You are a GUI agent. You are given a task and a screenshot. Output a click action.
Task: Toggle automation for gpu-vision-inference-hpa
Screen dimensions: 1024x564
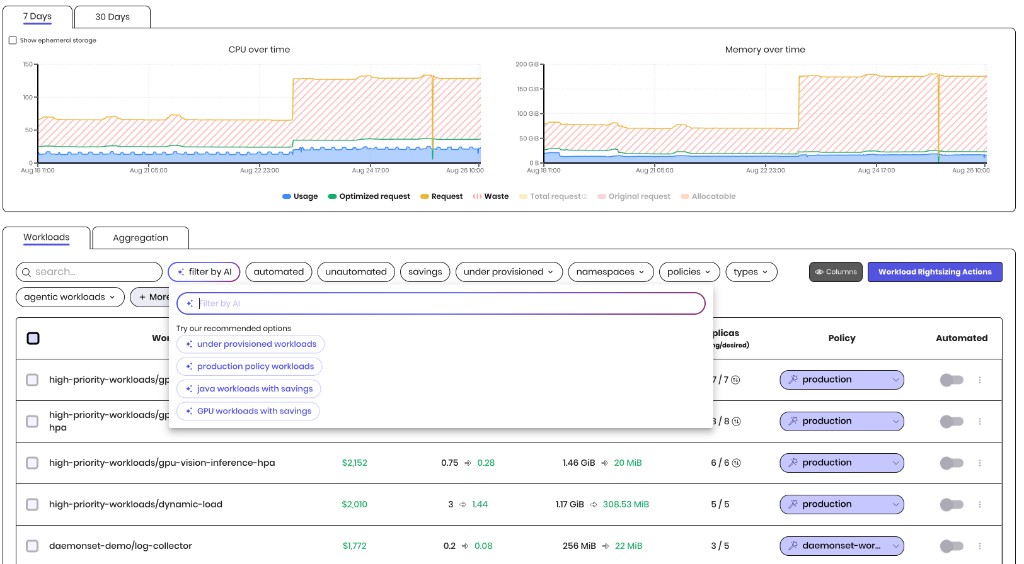[952, 463]
